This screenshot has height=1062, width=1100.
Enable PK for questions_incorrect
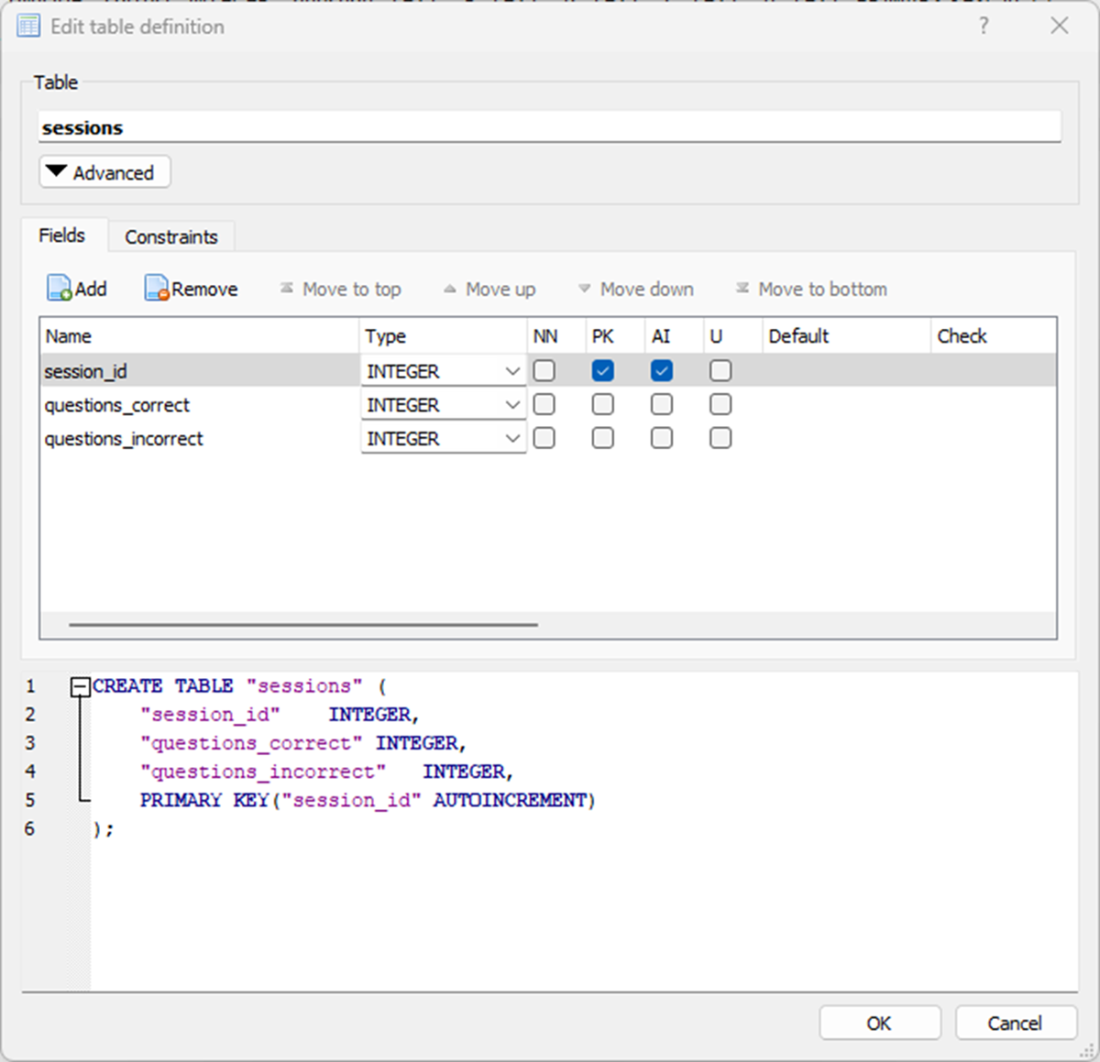click(x=603, y=438)
